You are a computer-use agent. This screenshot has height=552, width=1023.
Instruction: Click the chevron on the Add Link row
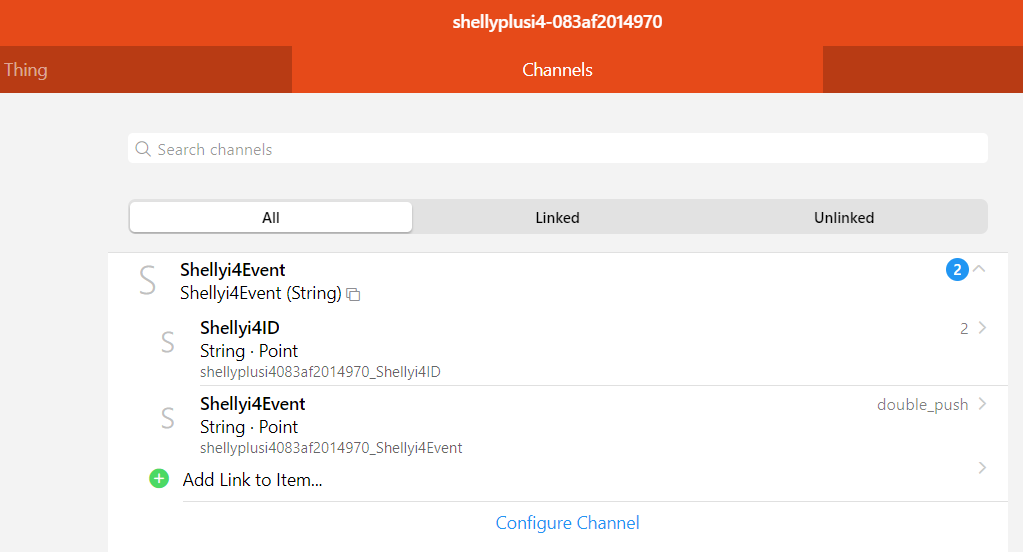pos(982,468)
